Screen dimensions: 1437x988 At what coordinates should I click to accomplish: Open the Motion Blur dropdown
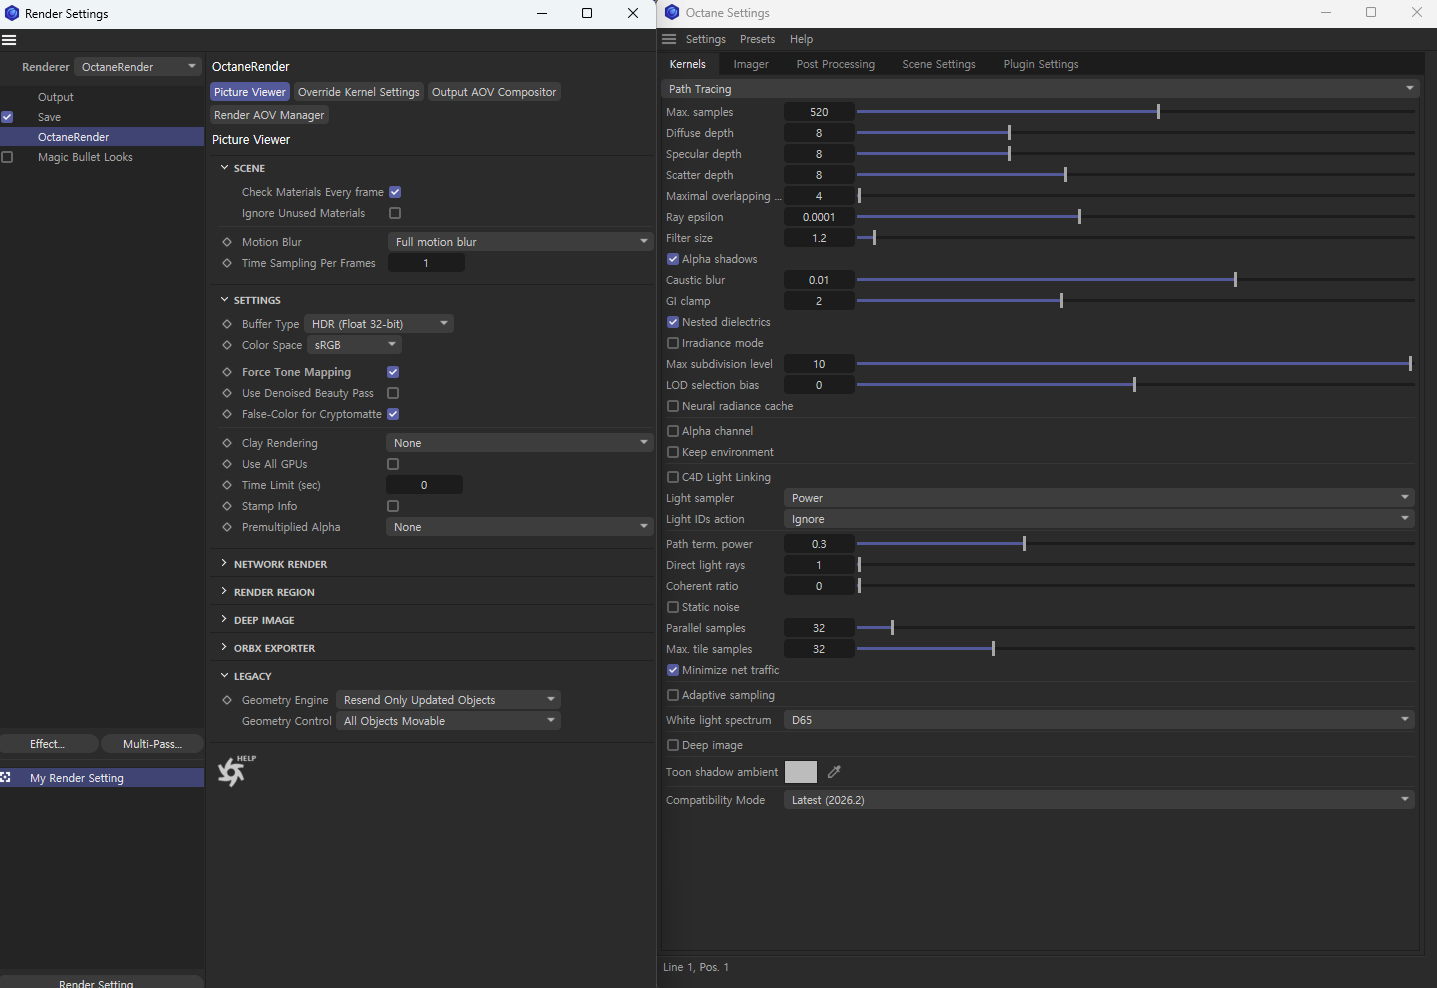[x=520, y=242]
